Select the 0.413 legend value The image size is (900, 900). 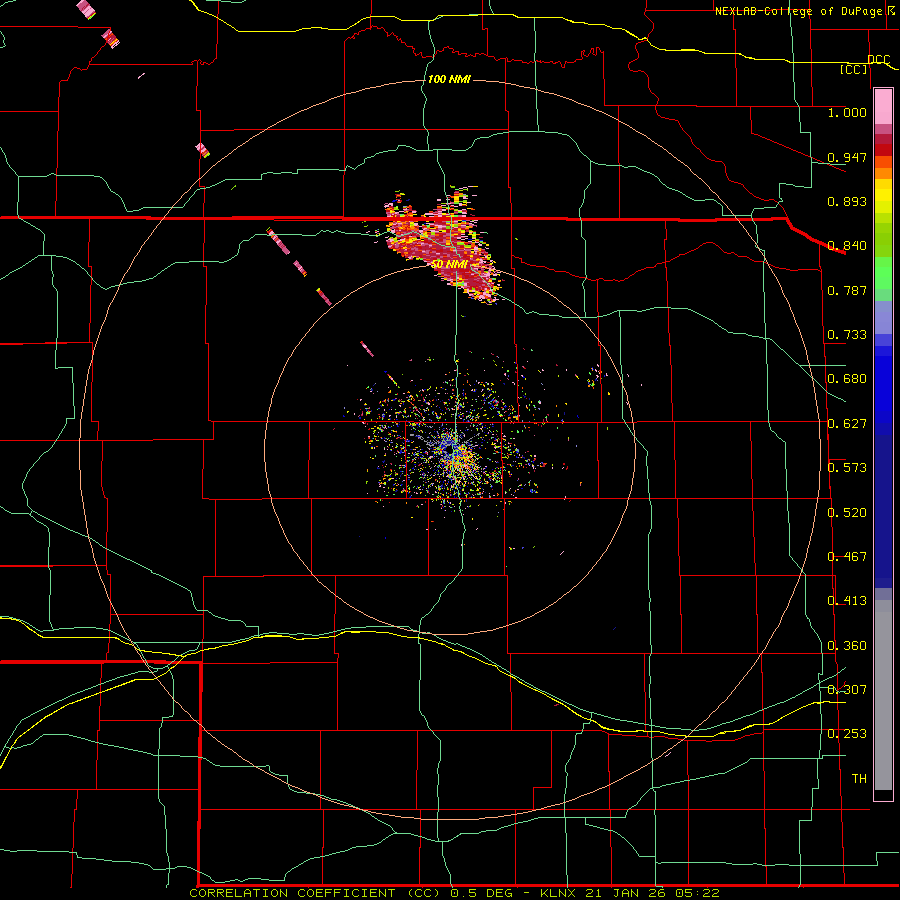[847, 601]
